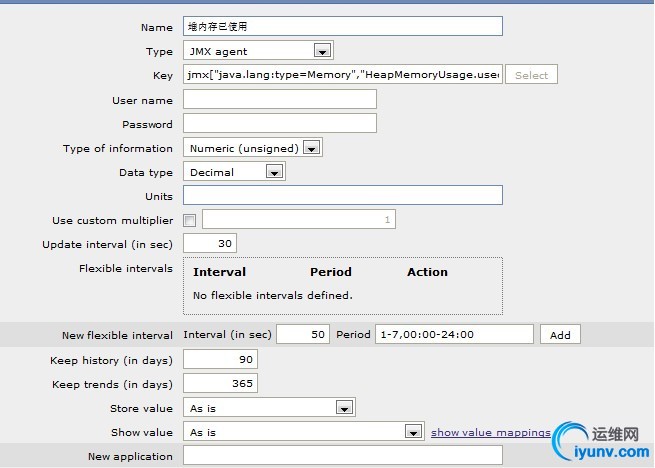The width and height of the screenshot is (655, 468).
Task: Enable the Use custom multiplier checkbox
Action: [190, 220]
